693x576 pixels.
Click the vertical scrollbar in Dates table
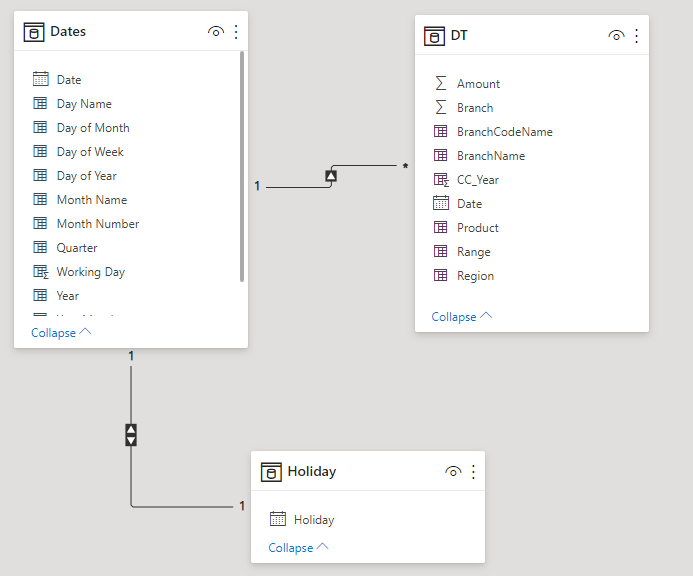coord(242,166)
